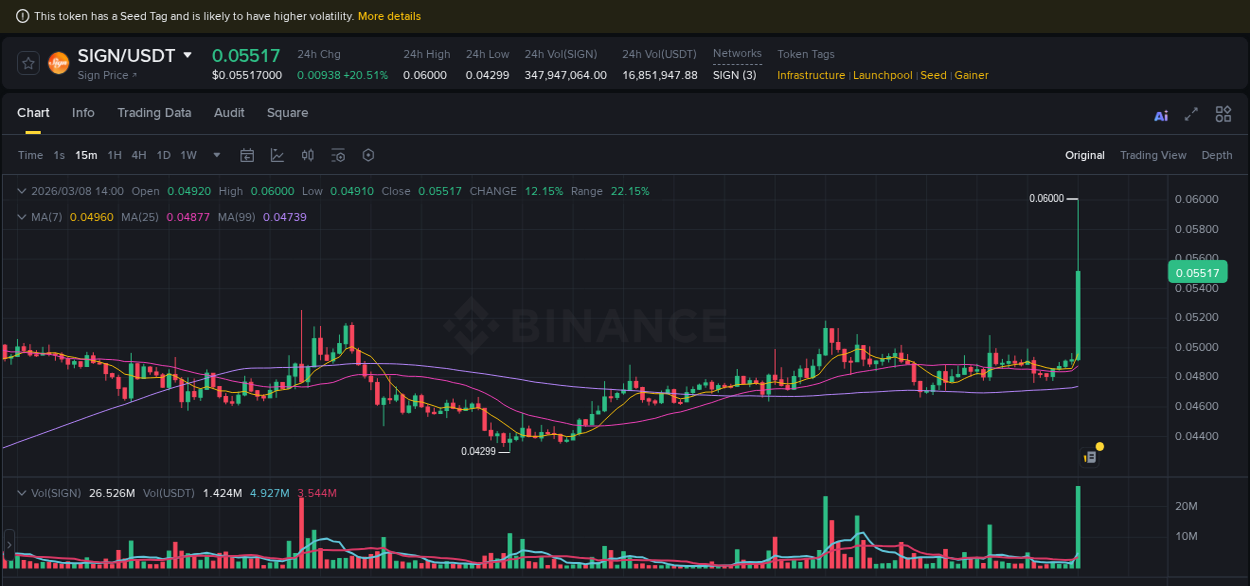Open the indicators comparison icon
1250x586 pixels.
(307, 155)
